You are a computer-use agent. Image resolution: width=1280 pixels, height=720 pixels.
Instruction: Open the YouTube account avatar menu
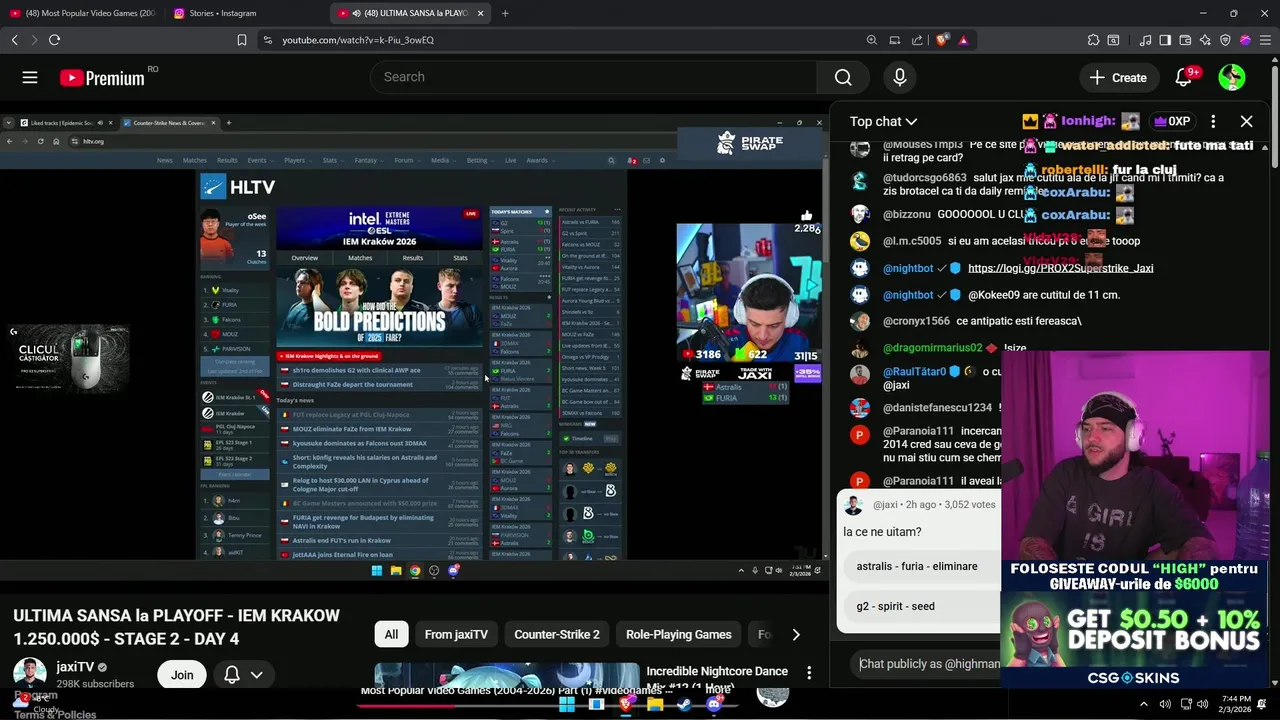click(x=1232, y=77)
